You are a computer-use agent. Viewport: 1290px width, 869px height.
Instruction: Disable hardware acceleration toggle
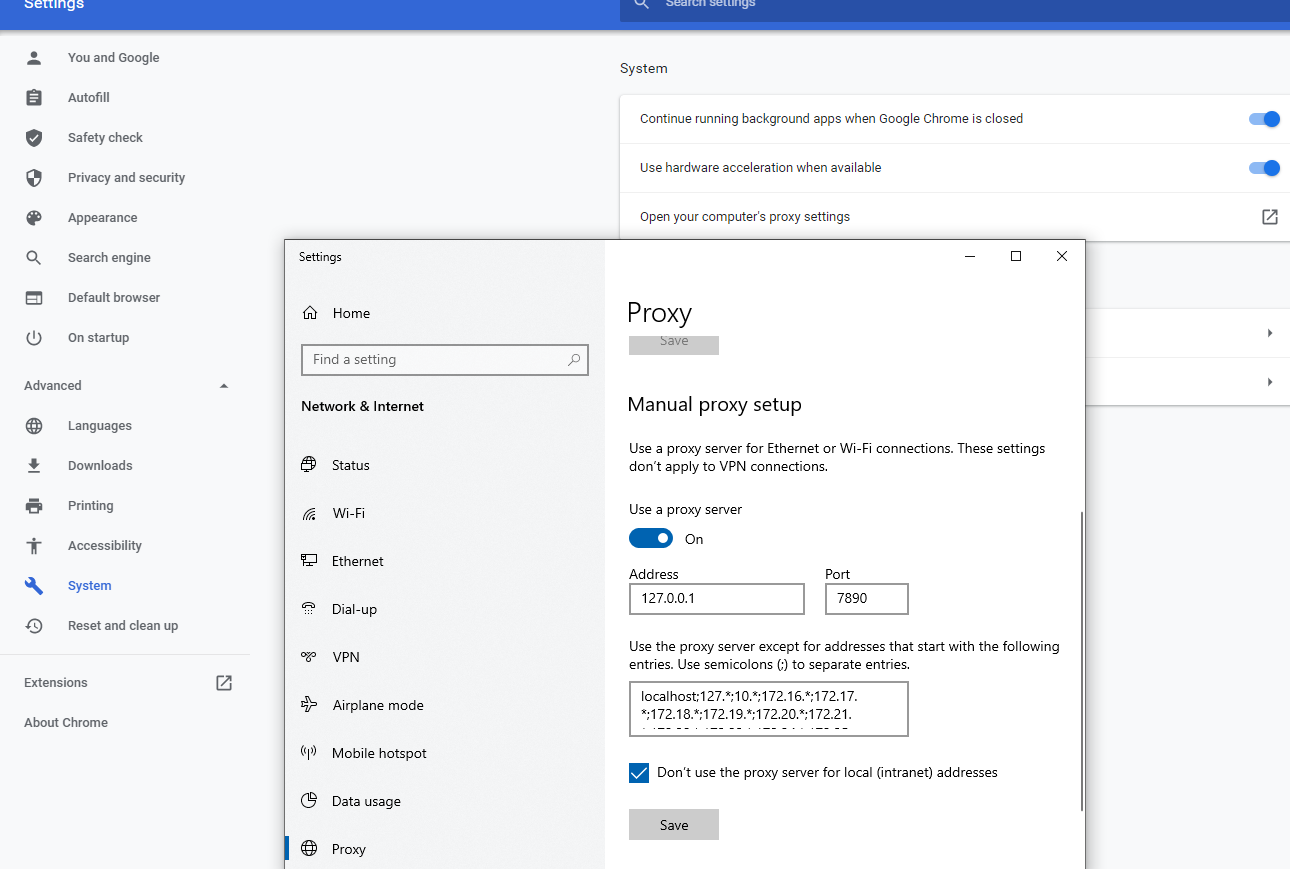tap(1264, 168)
